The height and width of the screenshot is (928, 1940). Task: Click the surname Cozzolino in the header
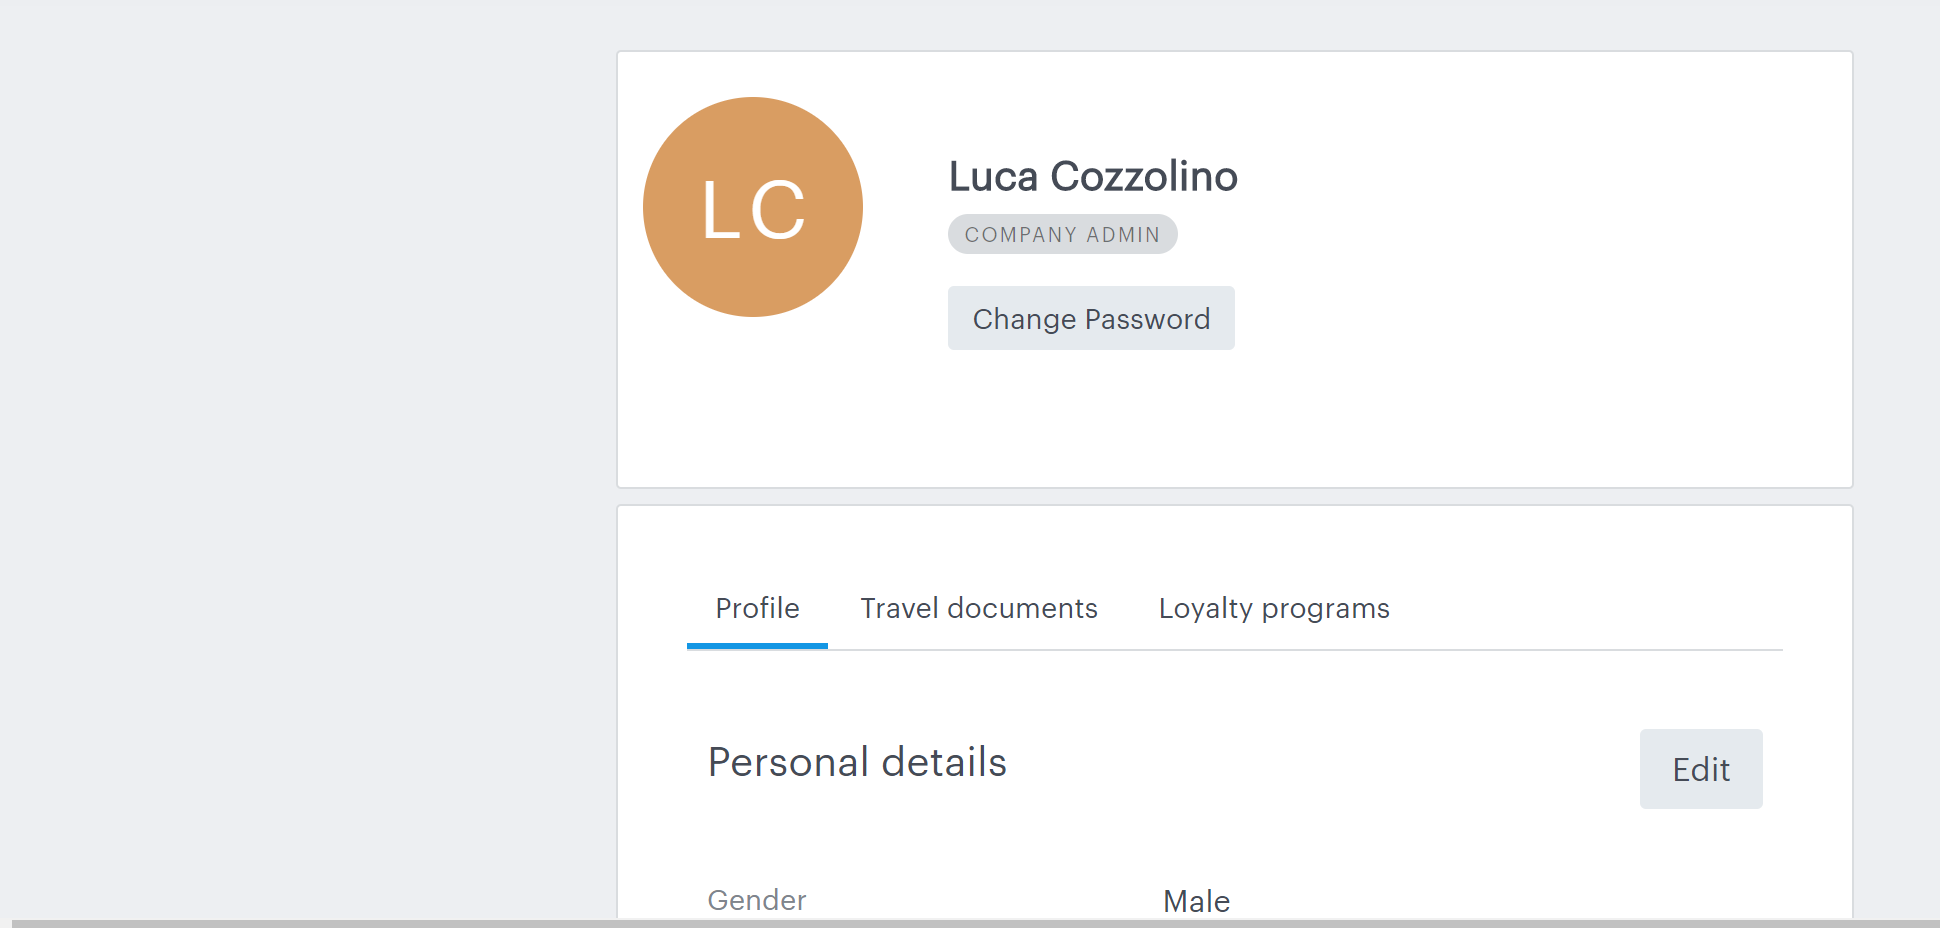pyautogui.click(x=1144, y=176)
